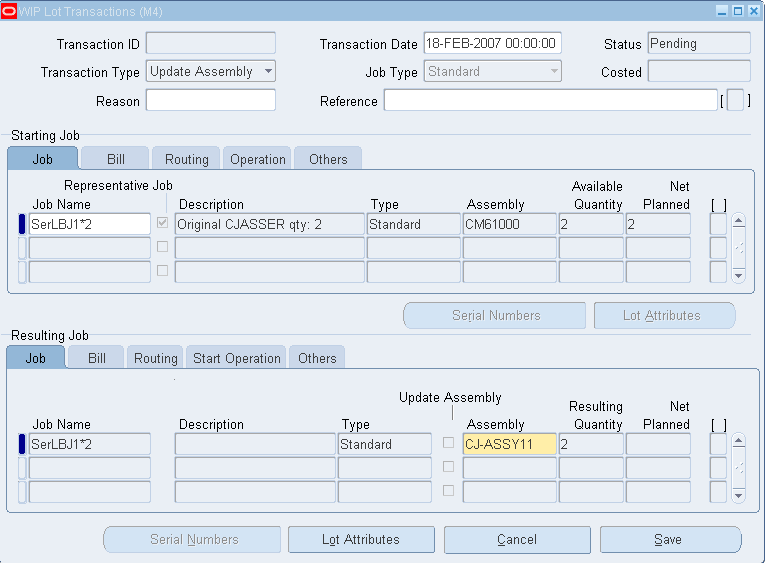The width and height of the screenshot is (765, 563).
Task: Click the second empty Starting Job Name field
Action: pos(90,248)
